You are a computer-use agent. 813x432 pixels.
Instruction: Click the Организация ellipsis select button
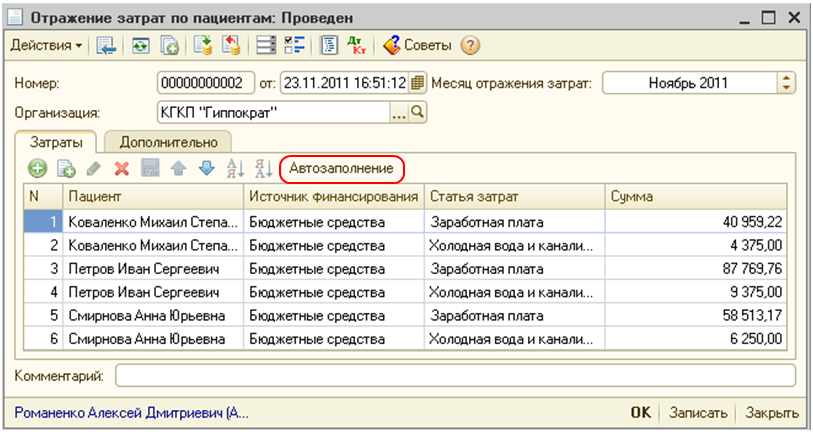click(x=399, y=113)
